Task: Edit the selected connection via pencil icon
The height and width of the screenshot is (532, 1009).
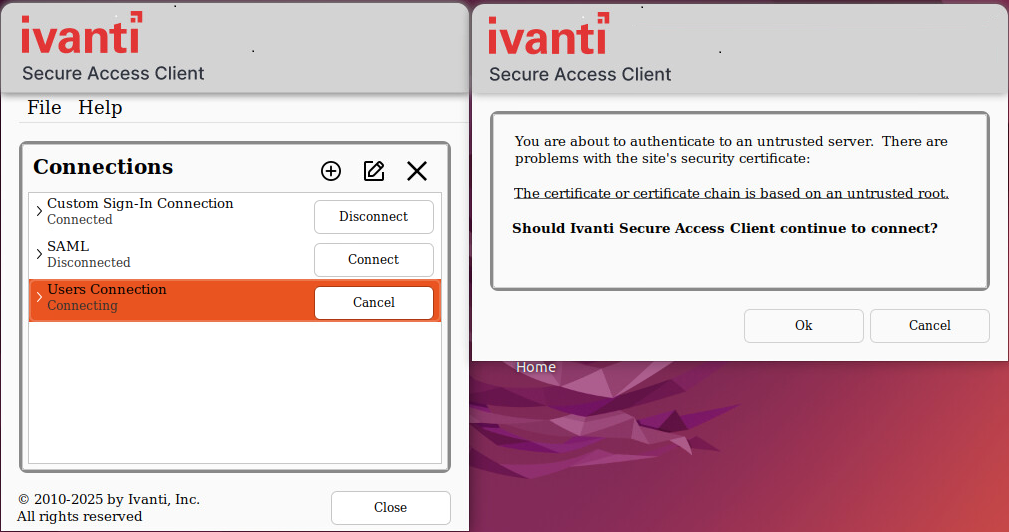Action: pyautogui.click(x=374, y=171)
